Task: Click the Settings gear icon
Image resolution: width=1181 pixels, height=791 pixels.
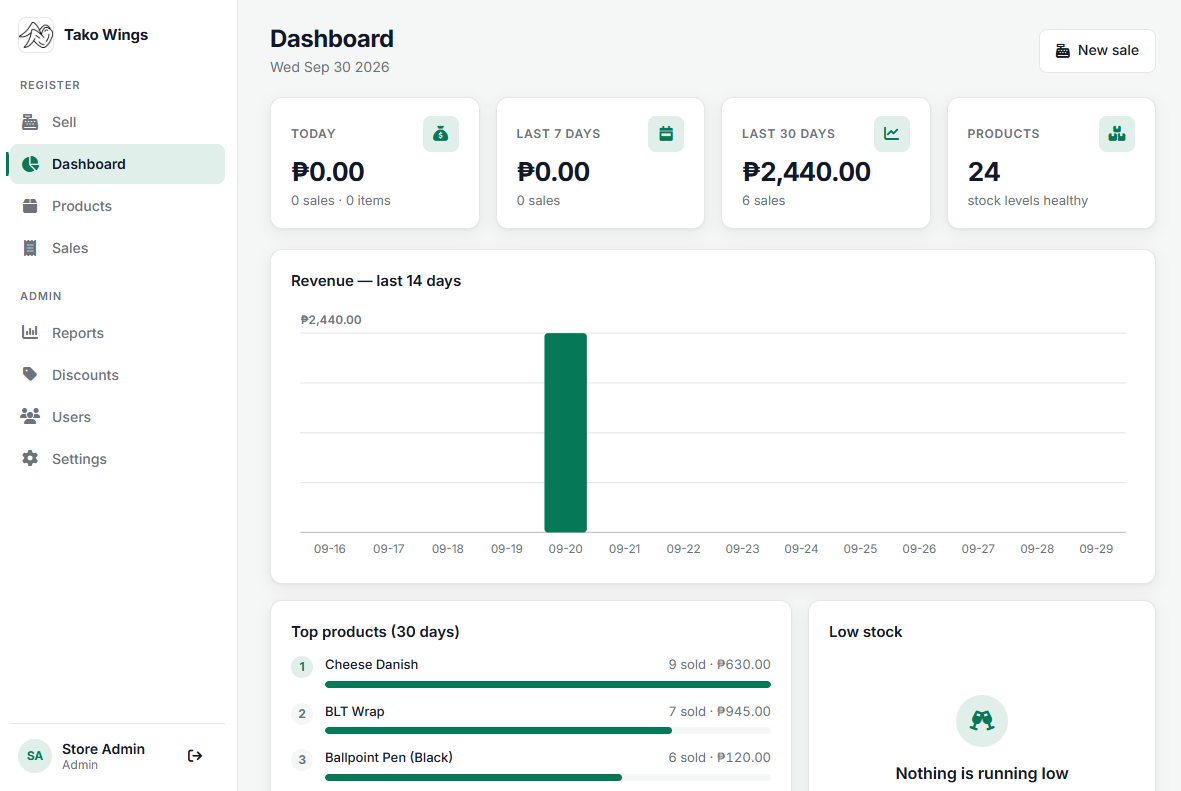Action: coord(30,459)
